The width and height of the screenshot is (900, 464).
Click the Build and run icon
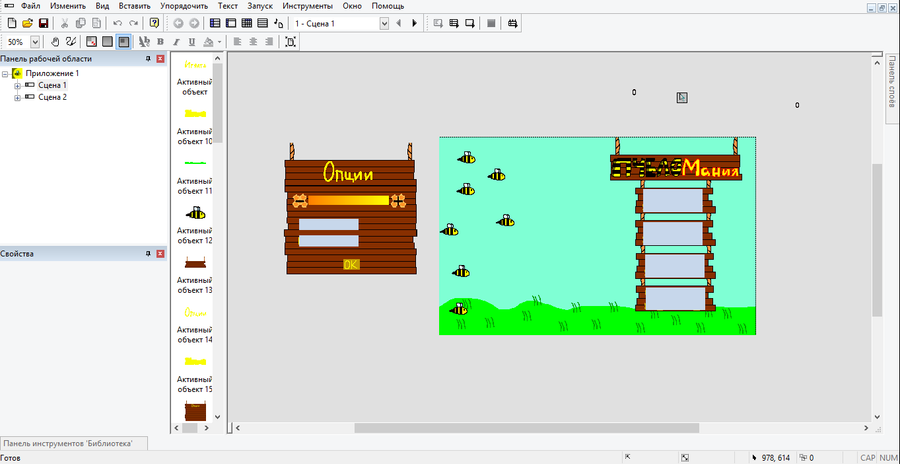tap(513, 24)
